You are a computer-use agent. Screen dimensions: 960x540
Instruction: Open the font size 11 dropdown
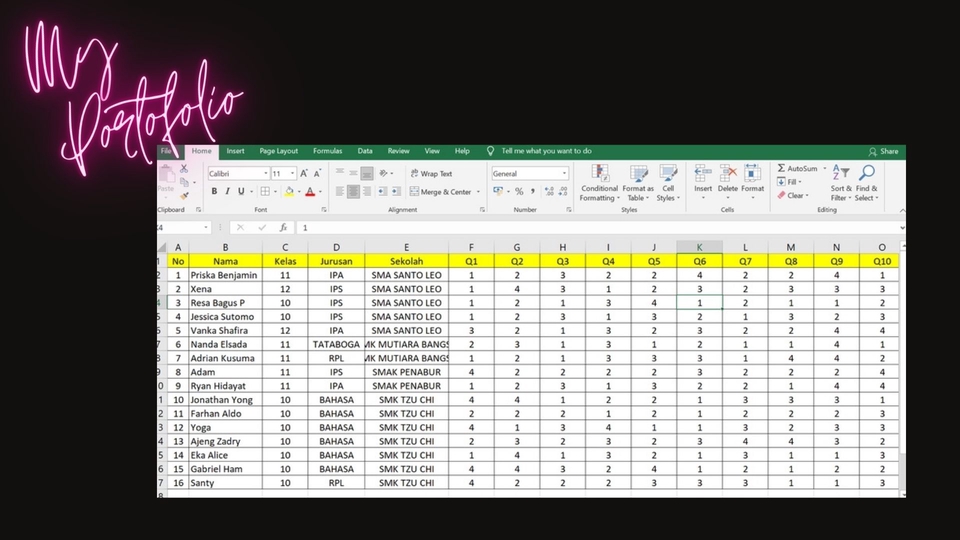(x=293, y=174)
